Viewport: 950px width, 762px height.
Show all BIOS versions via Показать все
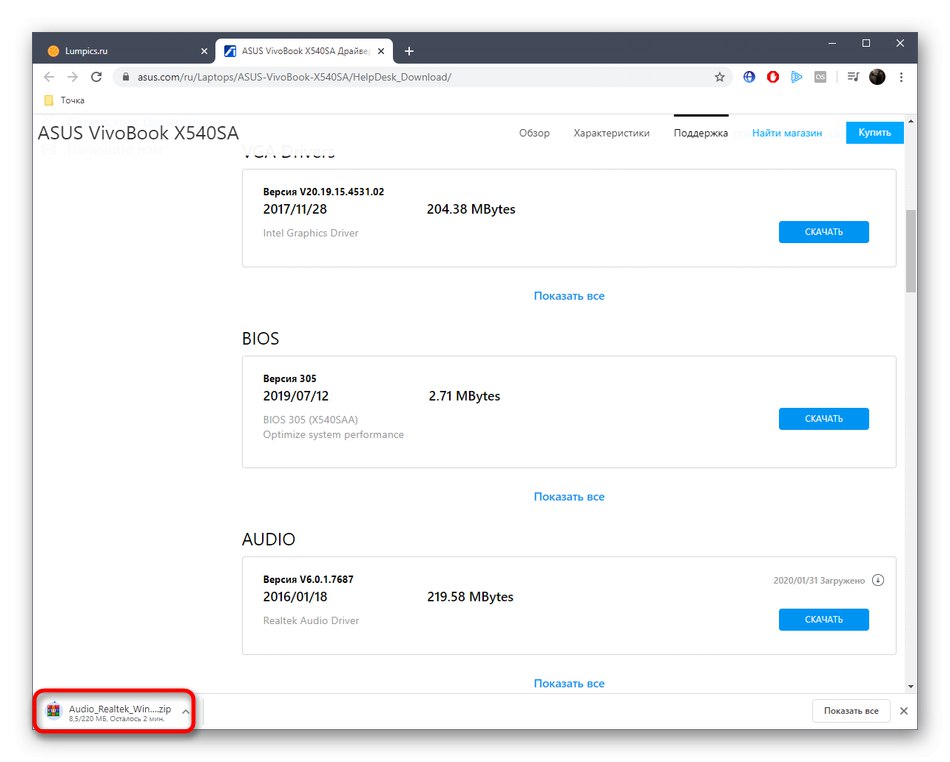click(x=569, y=496)
